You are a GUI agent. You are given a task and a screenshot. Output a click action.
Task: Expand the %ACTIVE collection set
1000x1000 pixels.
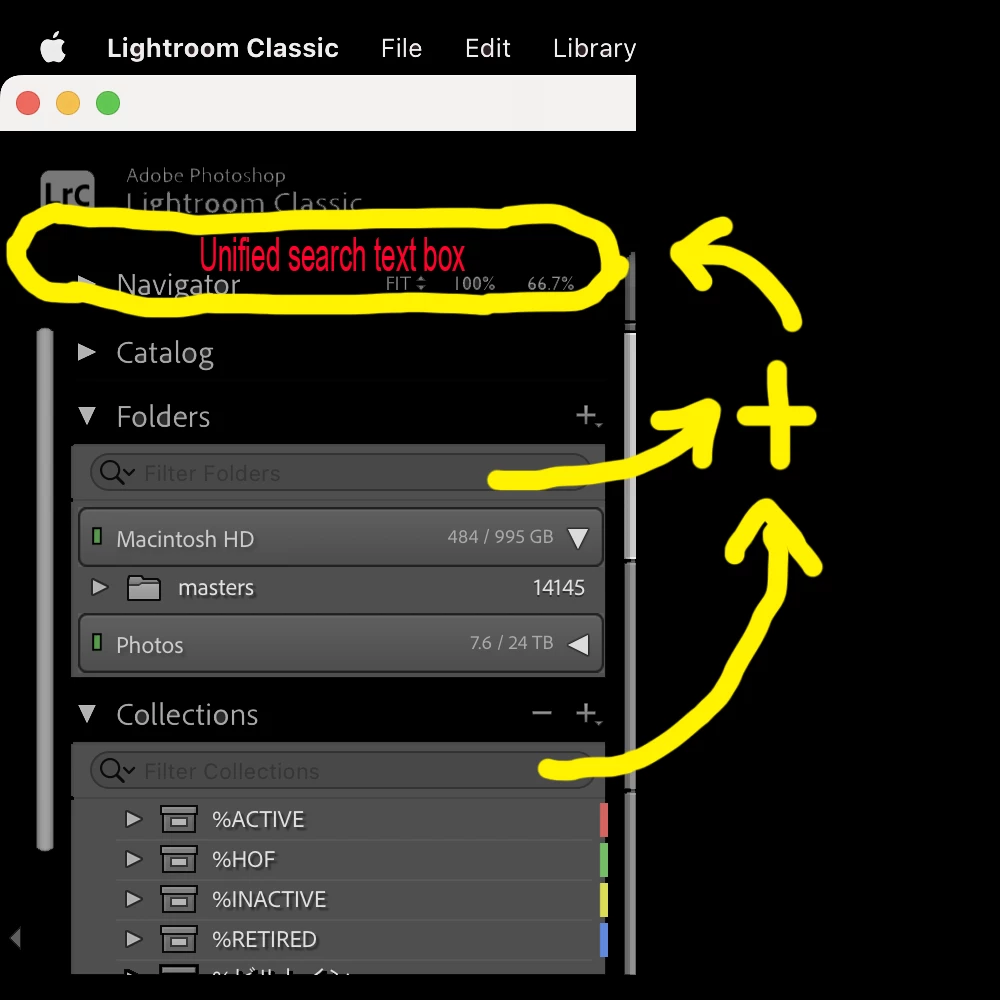pyautogui.click(x=133, y=819)
